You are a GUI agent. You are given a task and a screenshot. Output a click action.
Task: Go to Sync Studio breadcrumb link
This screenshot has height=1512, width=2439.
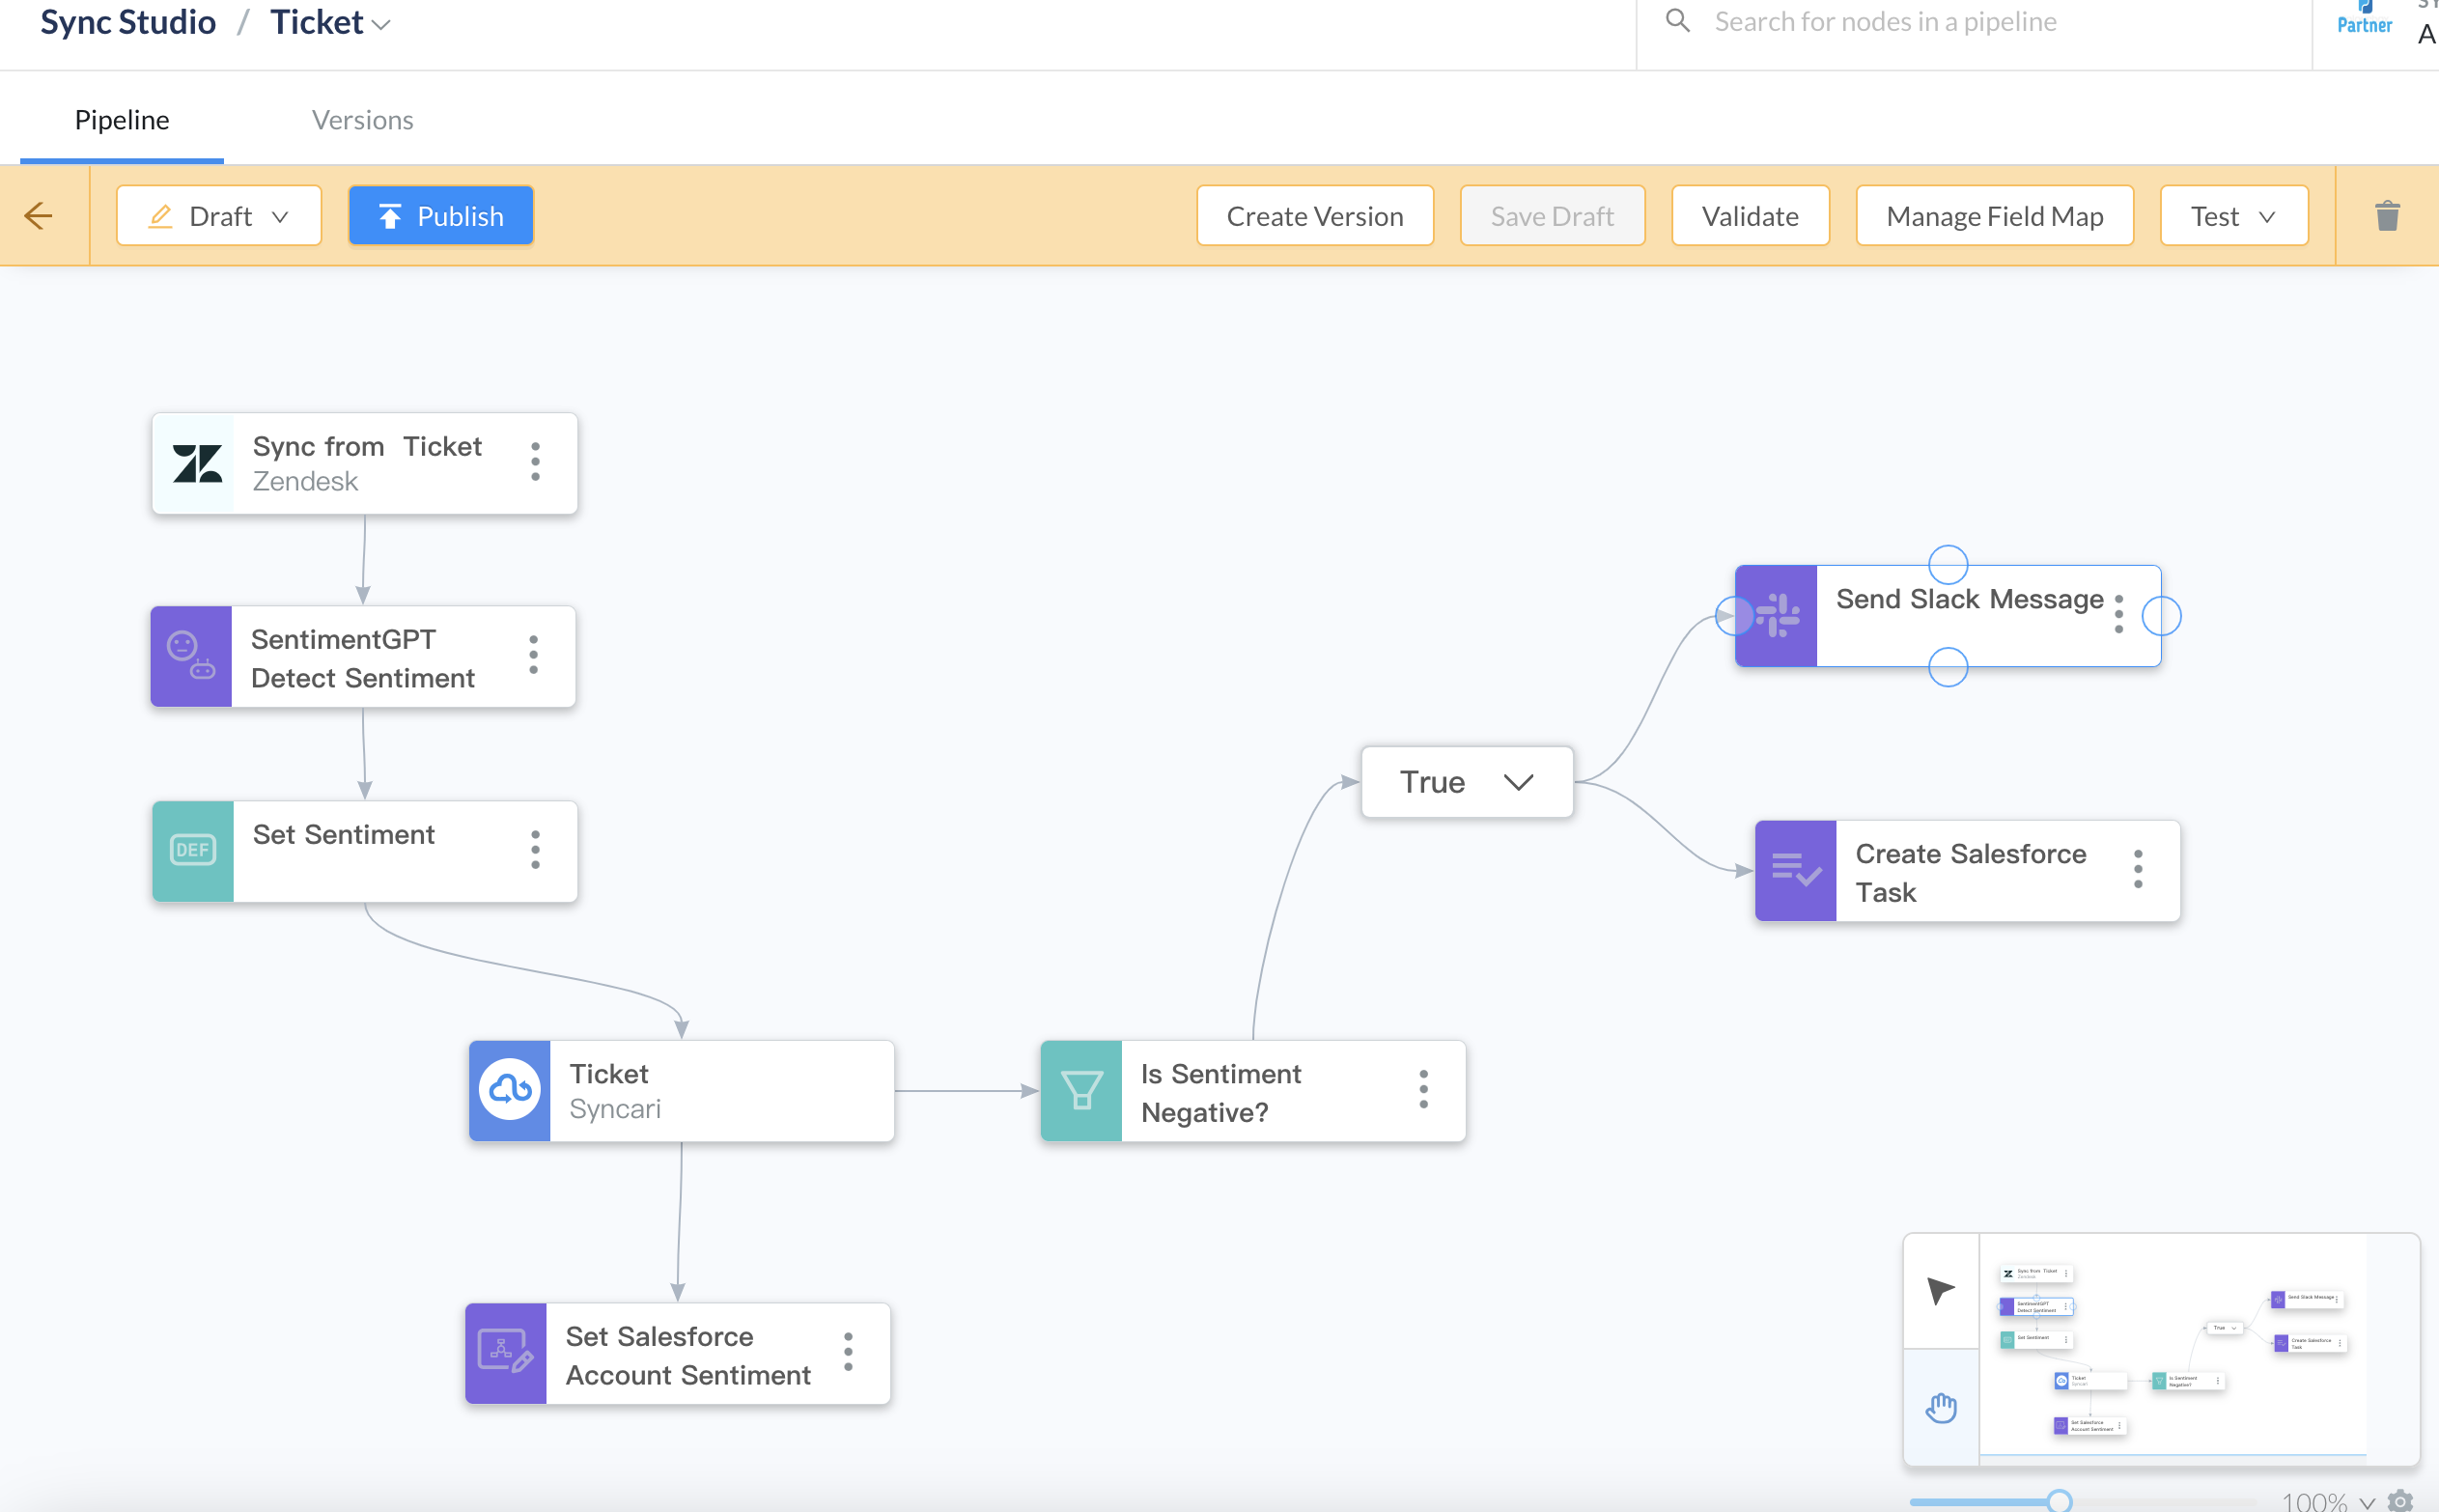click(x=128, y=22)
